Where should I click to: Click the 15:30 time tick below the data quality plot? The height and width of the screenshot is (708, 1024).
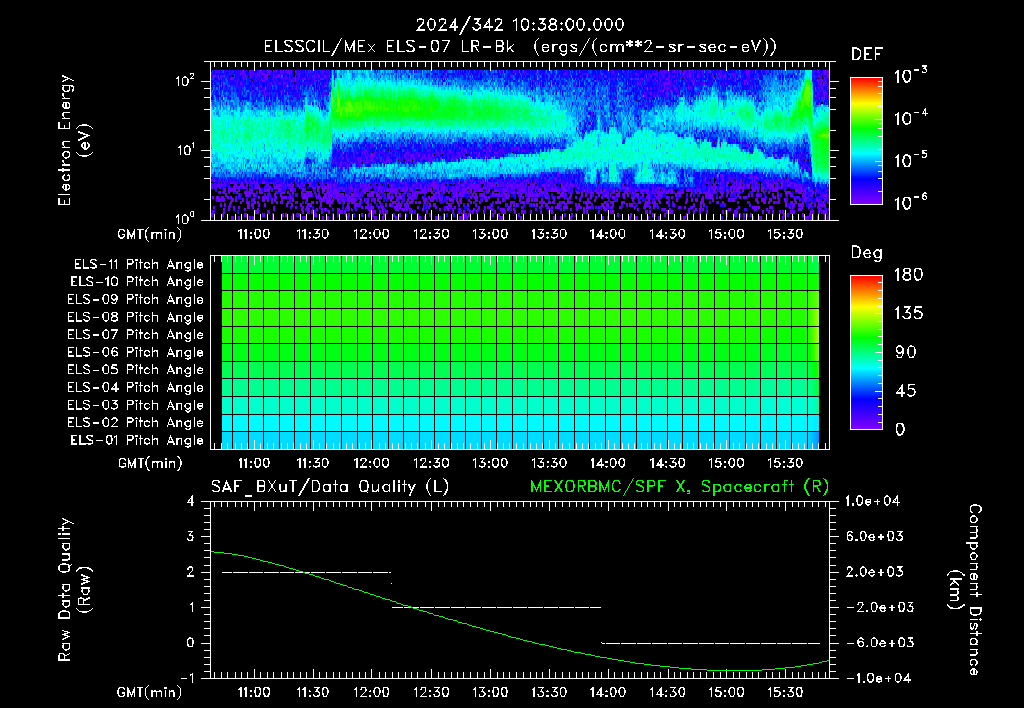pos(785,692)
